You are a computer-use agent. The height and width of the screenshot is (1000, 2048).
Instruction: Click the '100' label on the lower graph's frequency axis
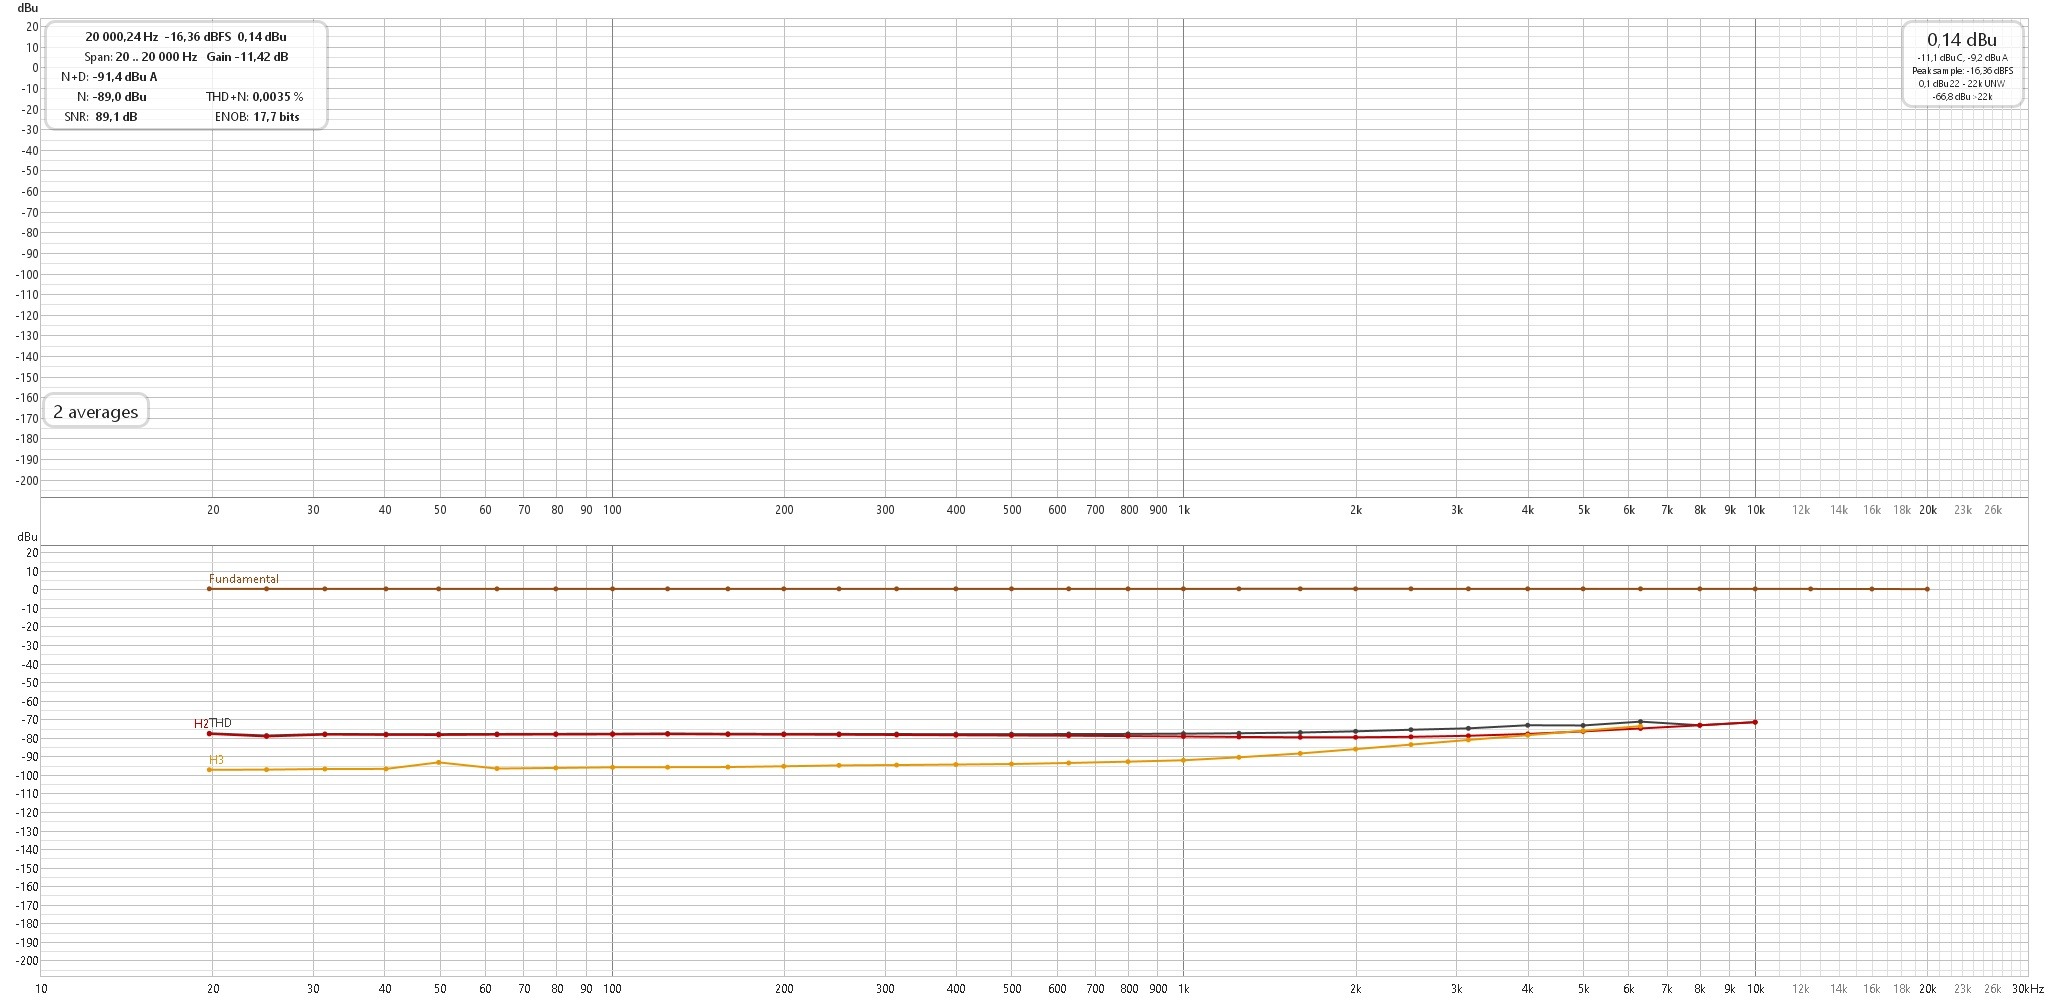tap(612, 989)
